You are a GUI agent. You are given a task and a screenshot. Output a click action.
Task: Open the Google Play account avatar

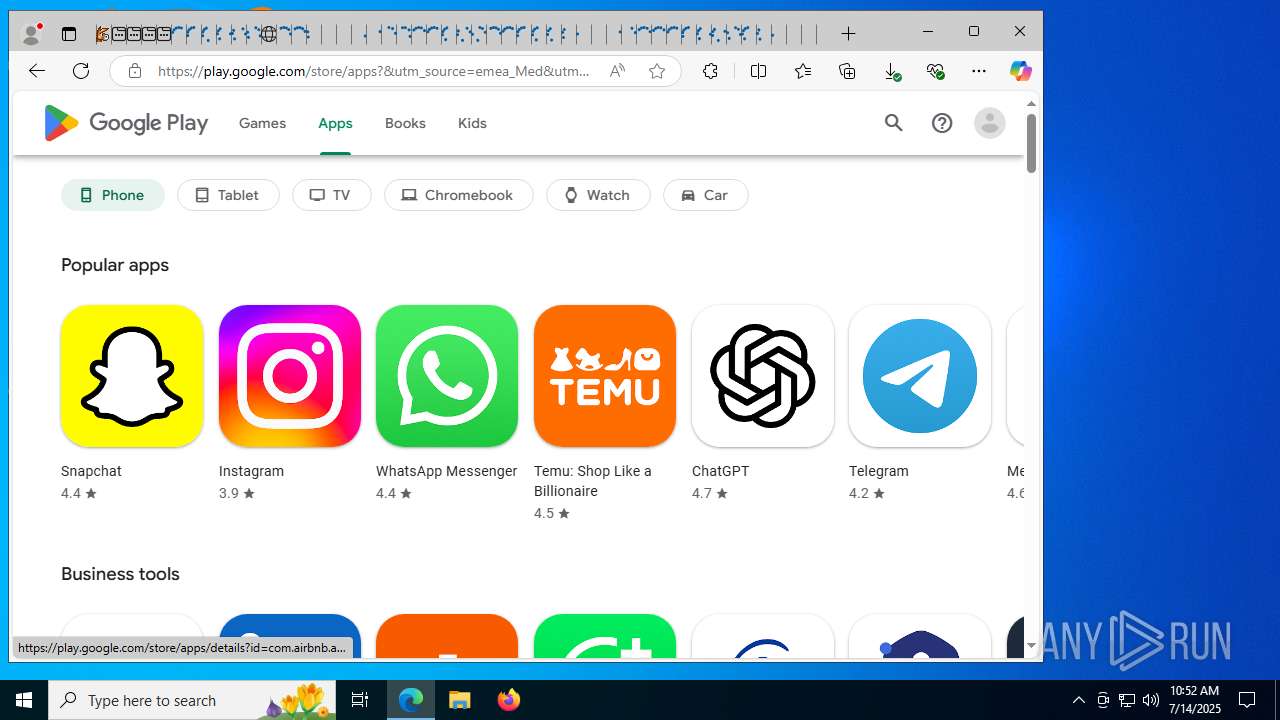point(990,123)
